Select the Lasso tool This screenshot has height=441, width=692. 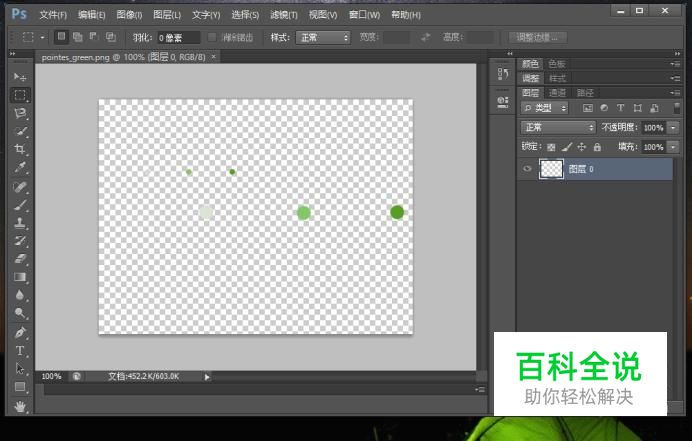pyautogui.click(x=20, y=113)
